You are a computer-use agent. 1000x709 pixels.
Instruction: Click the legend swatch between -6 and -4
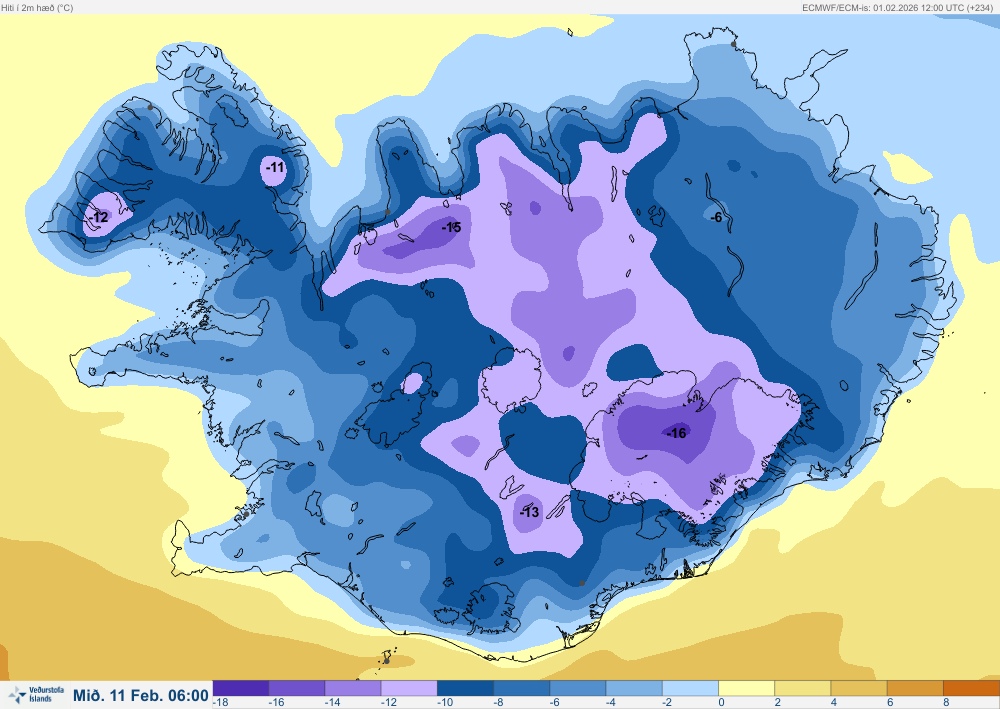(578, 688)
